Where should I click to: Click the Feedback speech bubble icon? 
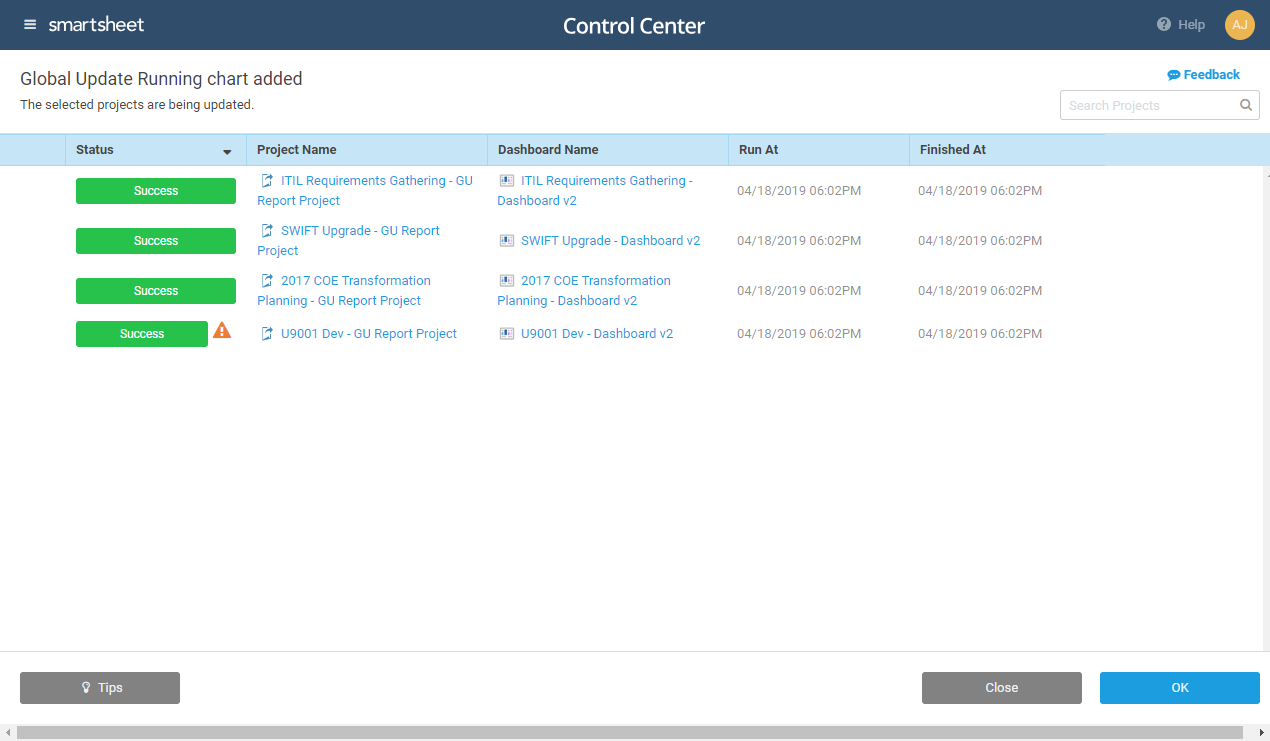(1174, 75)
